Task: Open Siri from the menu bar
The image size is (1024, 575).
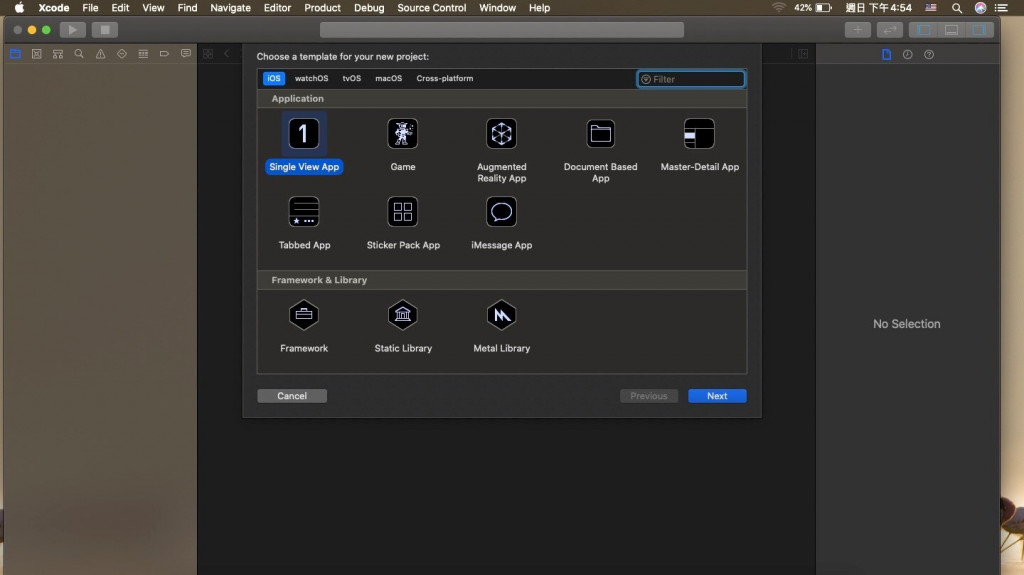Action: tap(980, 8)
